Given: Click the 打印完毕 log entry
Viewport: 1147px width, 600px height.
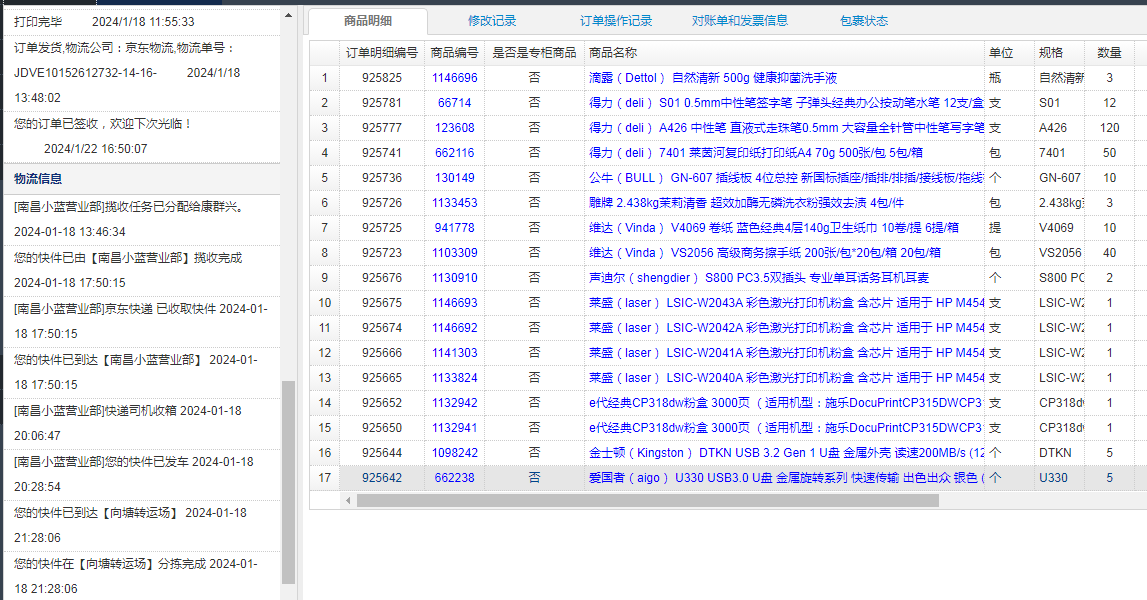Looking at the screenshot, I should [142, 22].
